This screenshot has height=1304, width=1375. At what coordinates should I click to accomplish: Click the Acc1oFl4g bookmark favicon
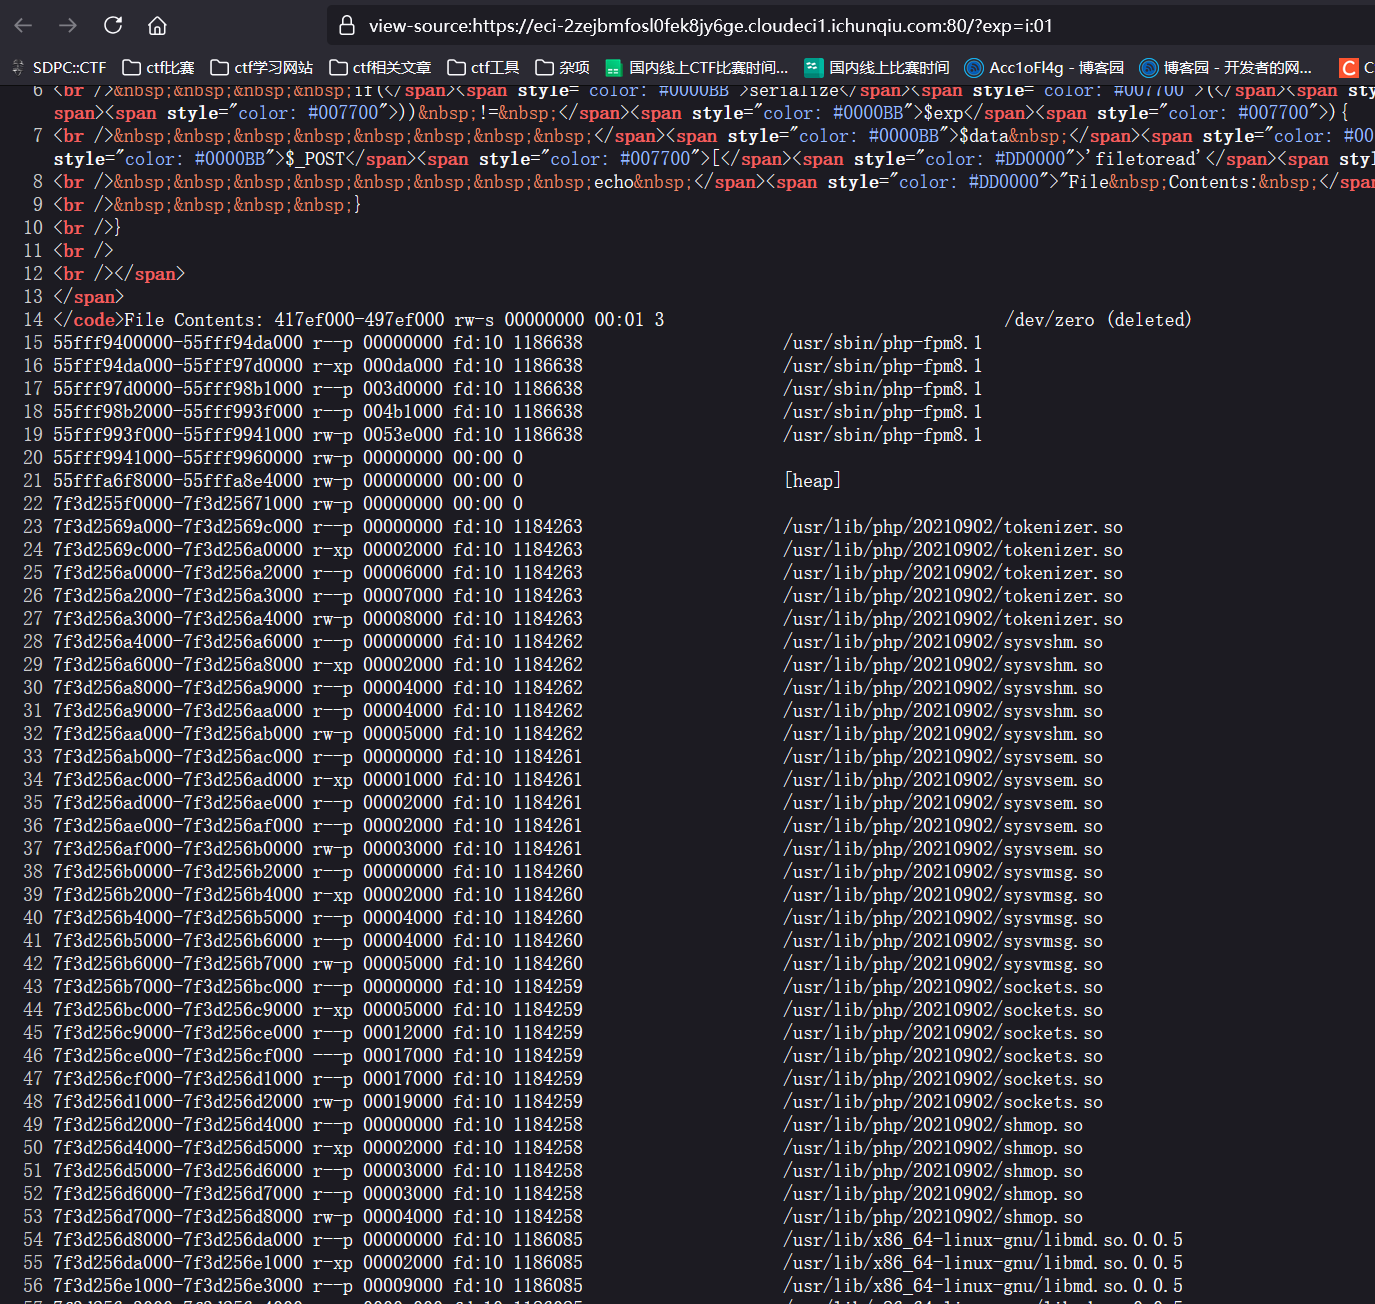tap(974, 68)
